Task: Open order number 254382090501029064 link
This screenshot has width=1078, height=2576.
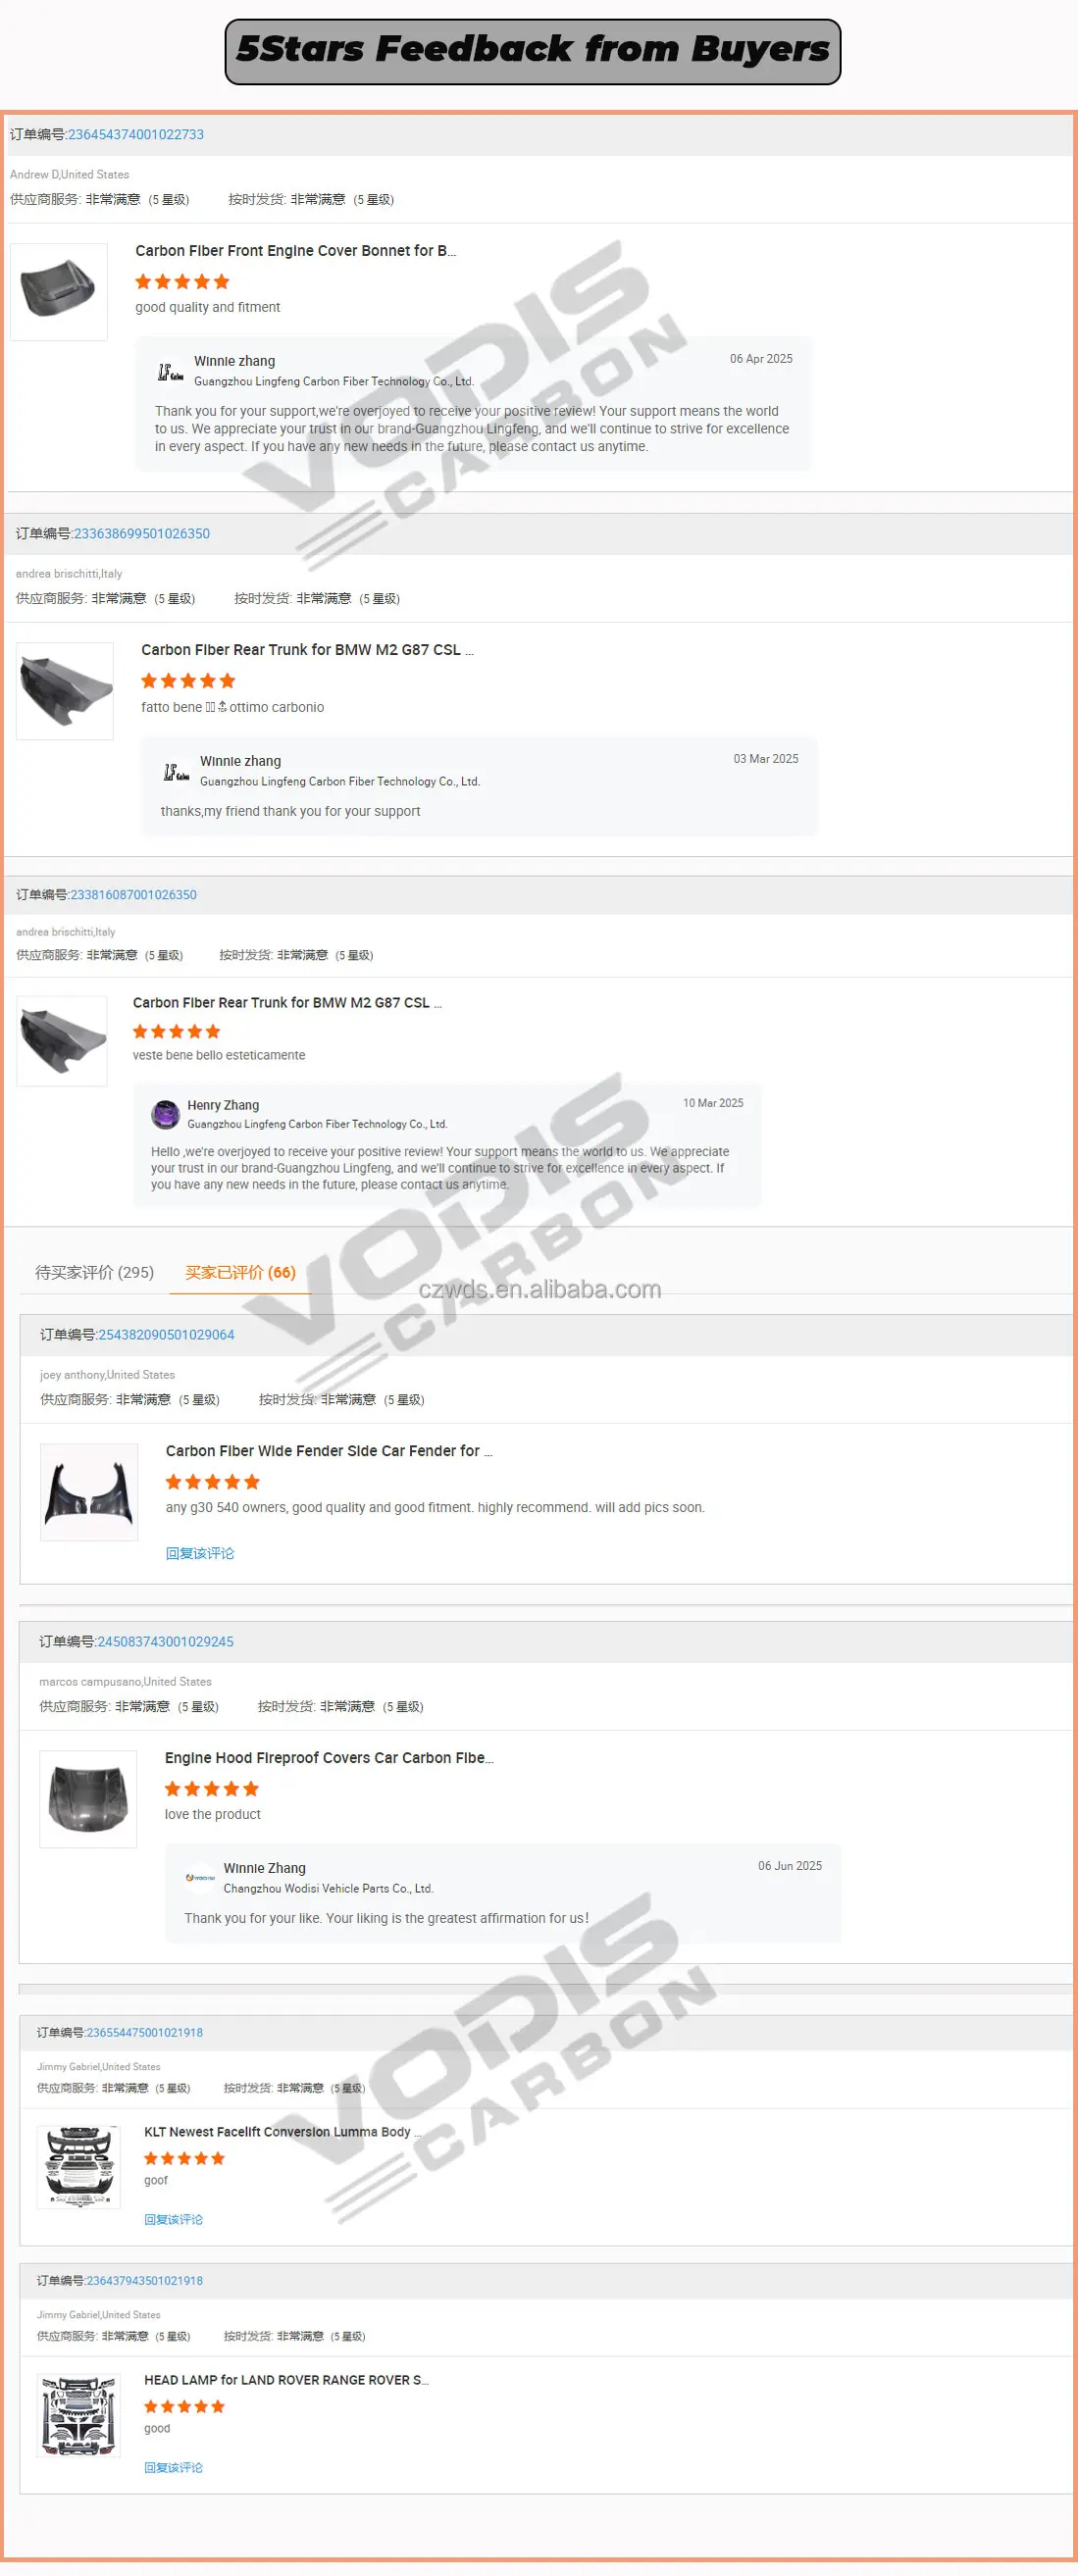Action: click(166, 1334)
